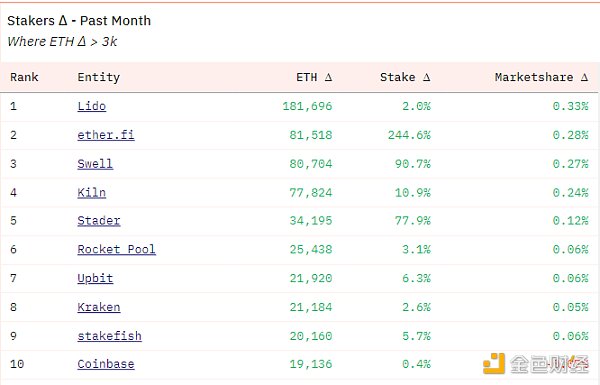Click the watermark logo icon

point(494,364)
